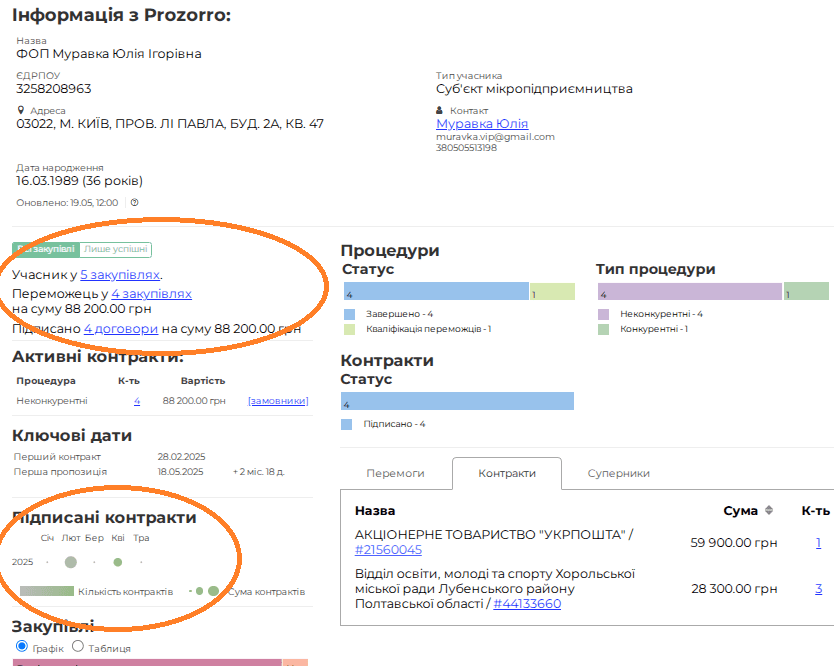Open the [замовники] link
The height and width of the screenshot is (666, 834).
pos(278,401)
